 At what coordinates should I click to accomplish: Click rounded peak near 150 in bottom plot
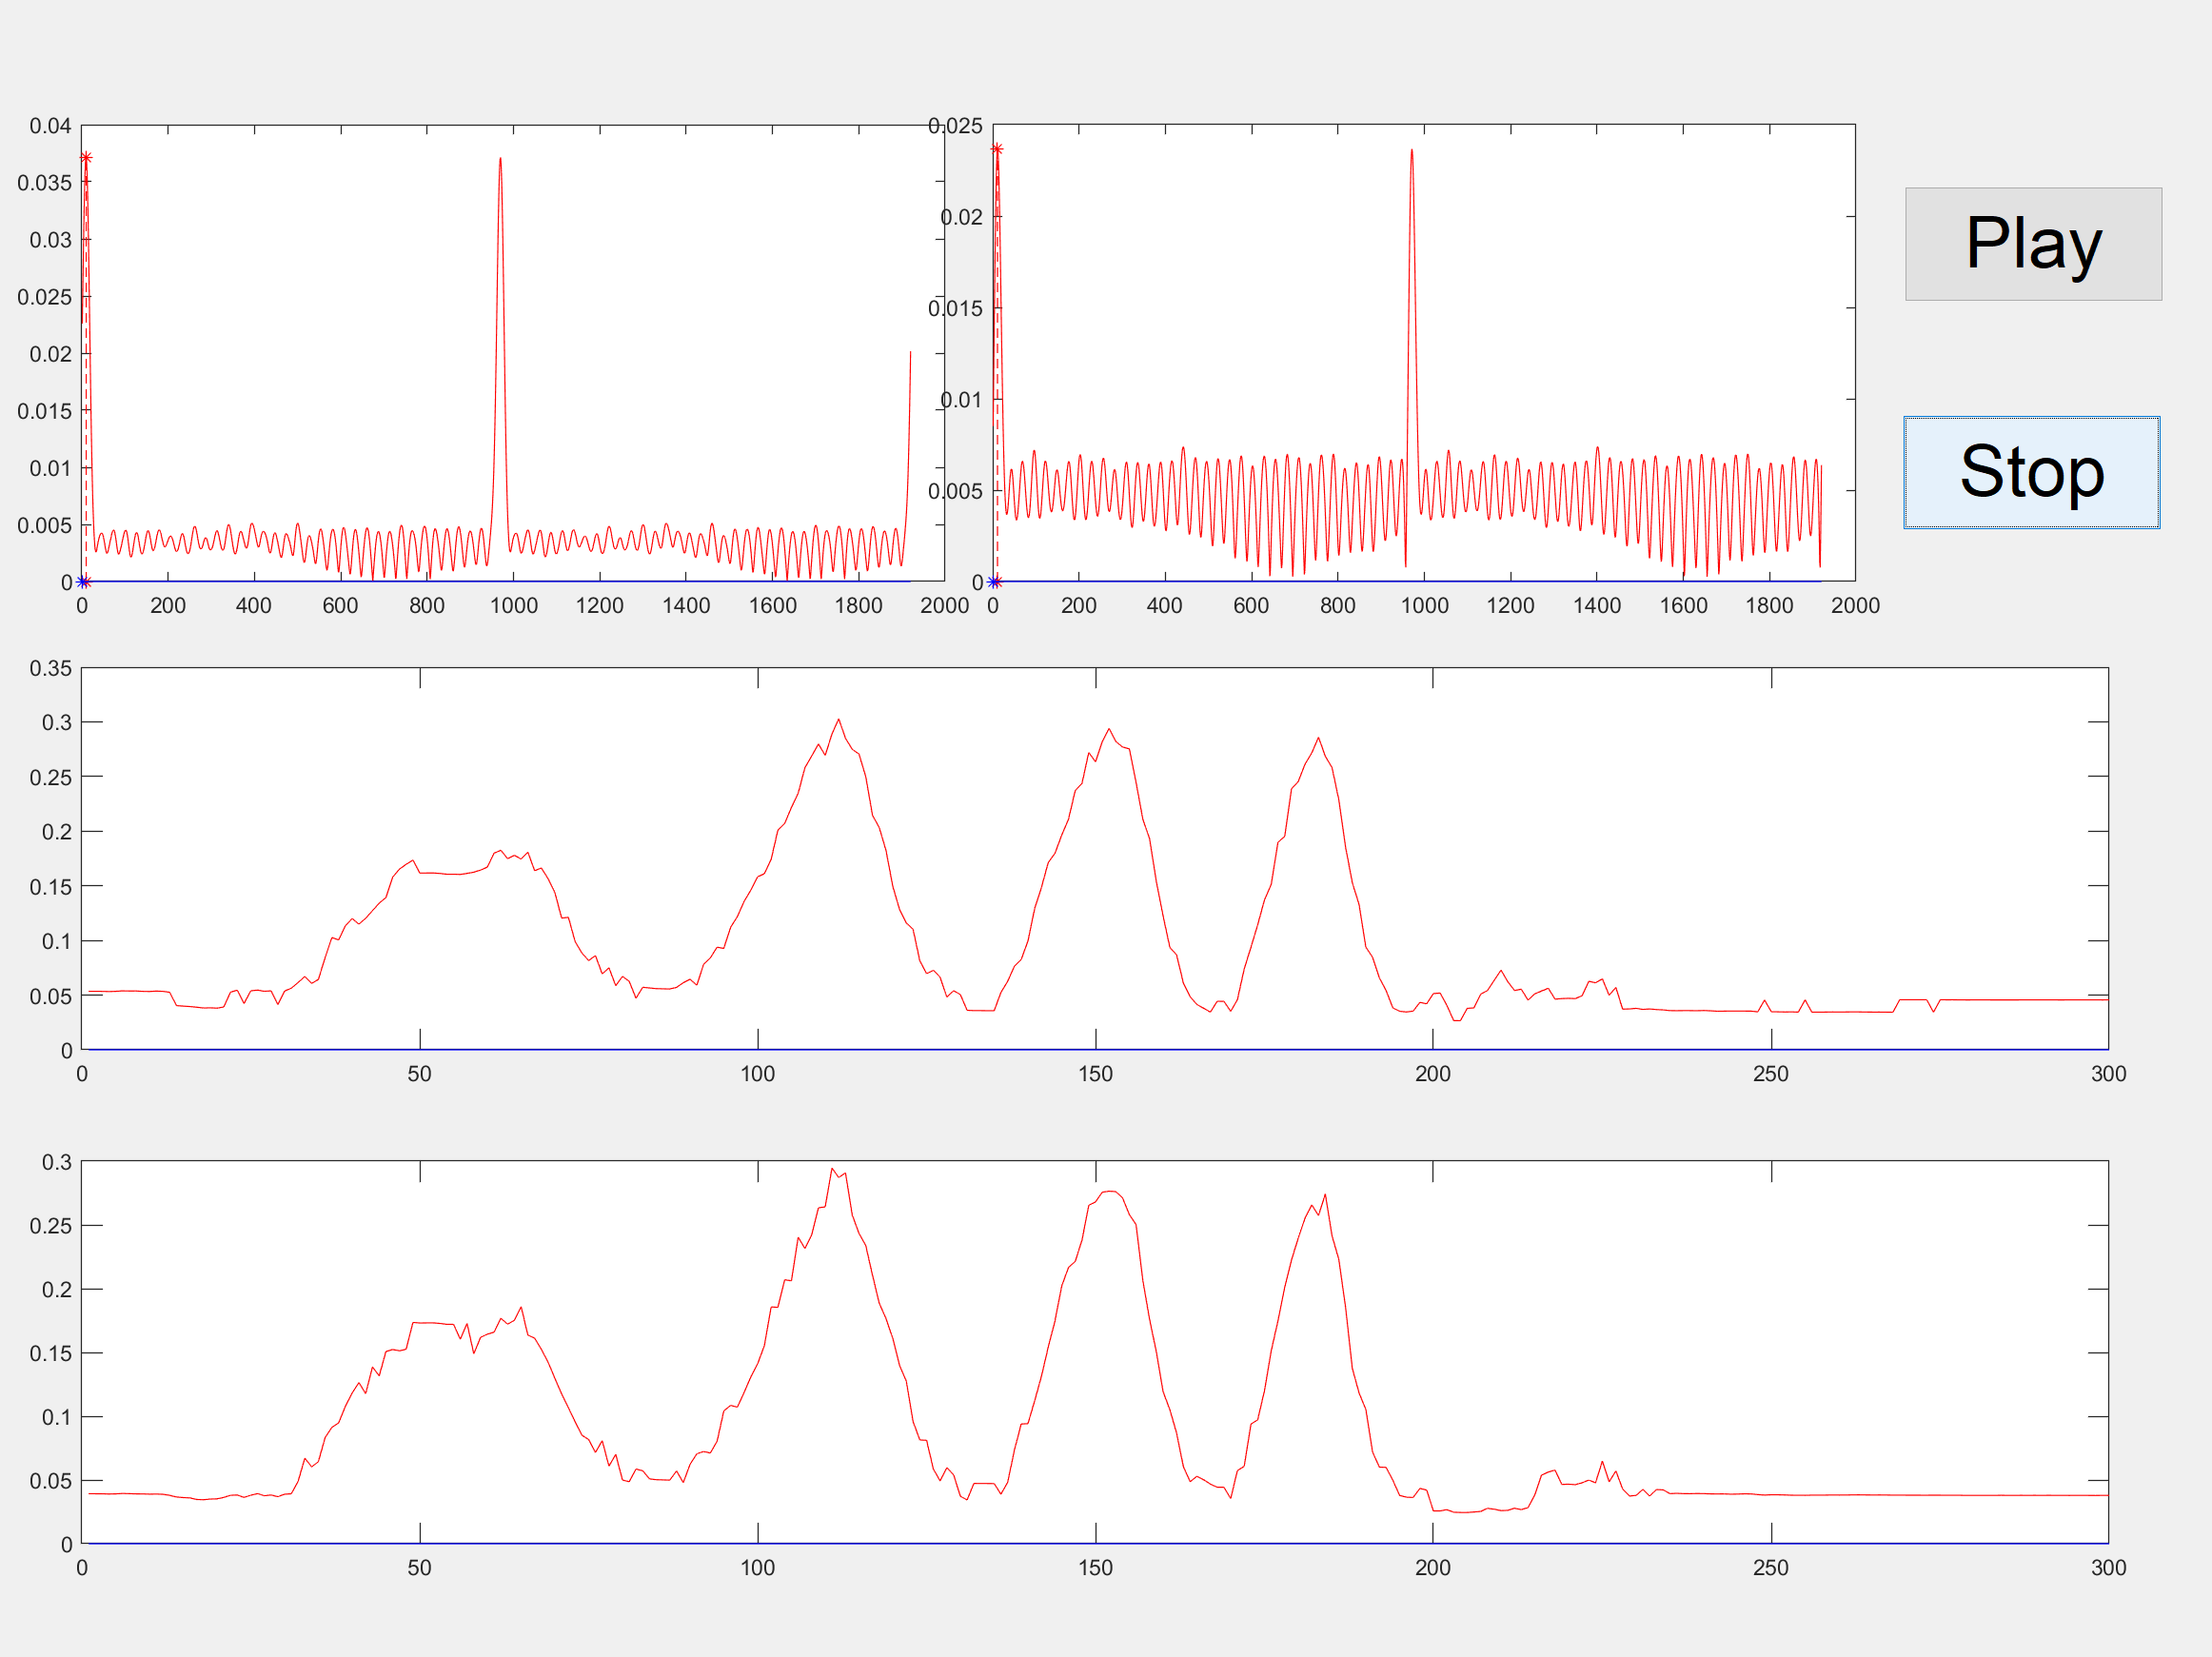pos(1110,1192)
